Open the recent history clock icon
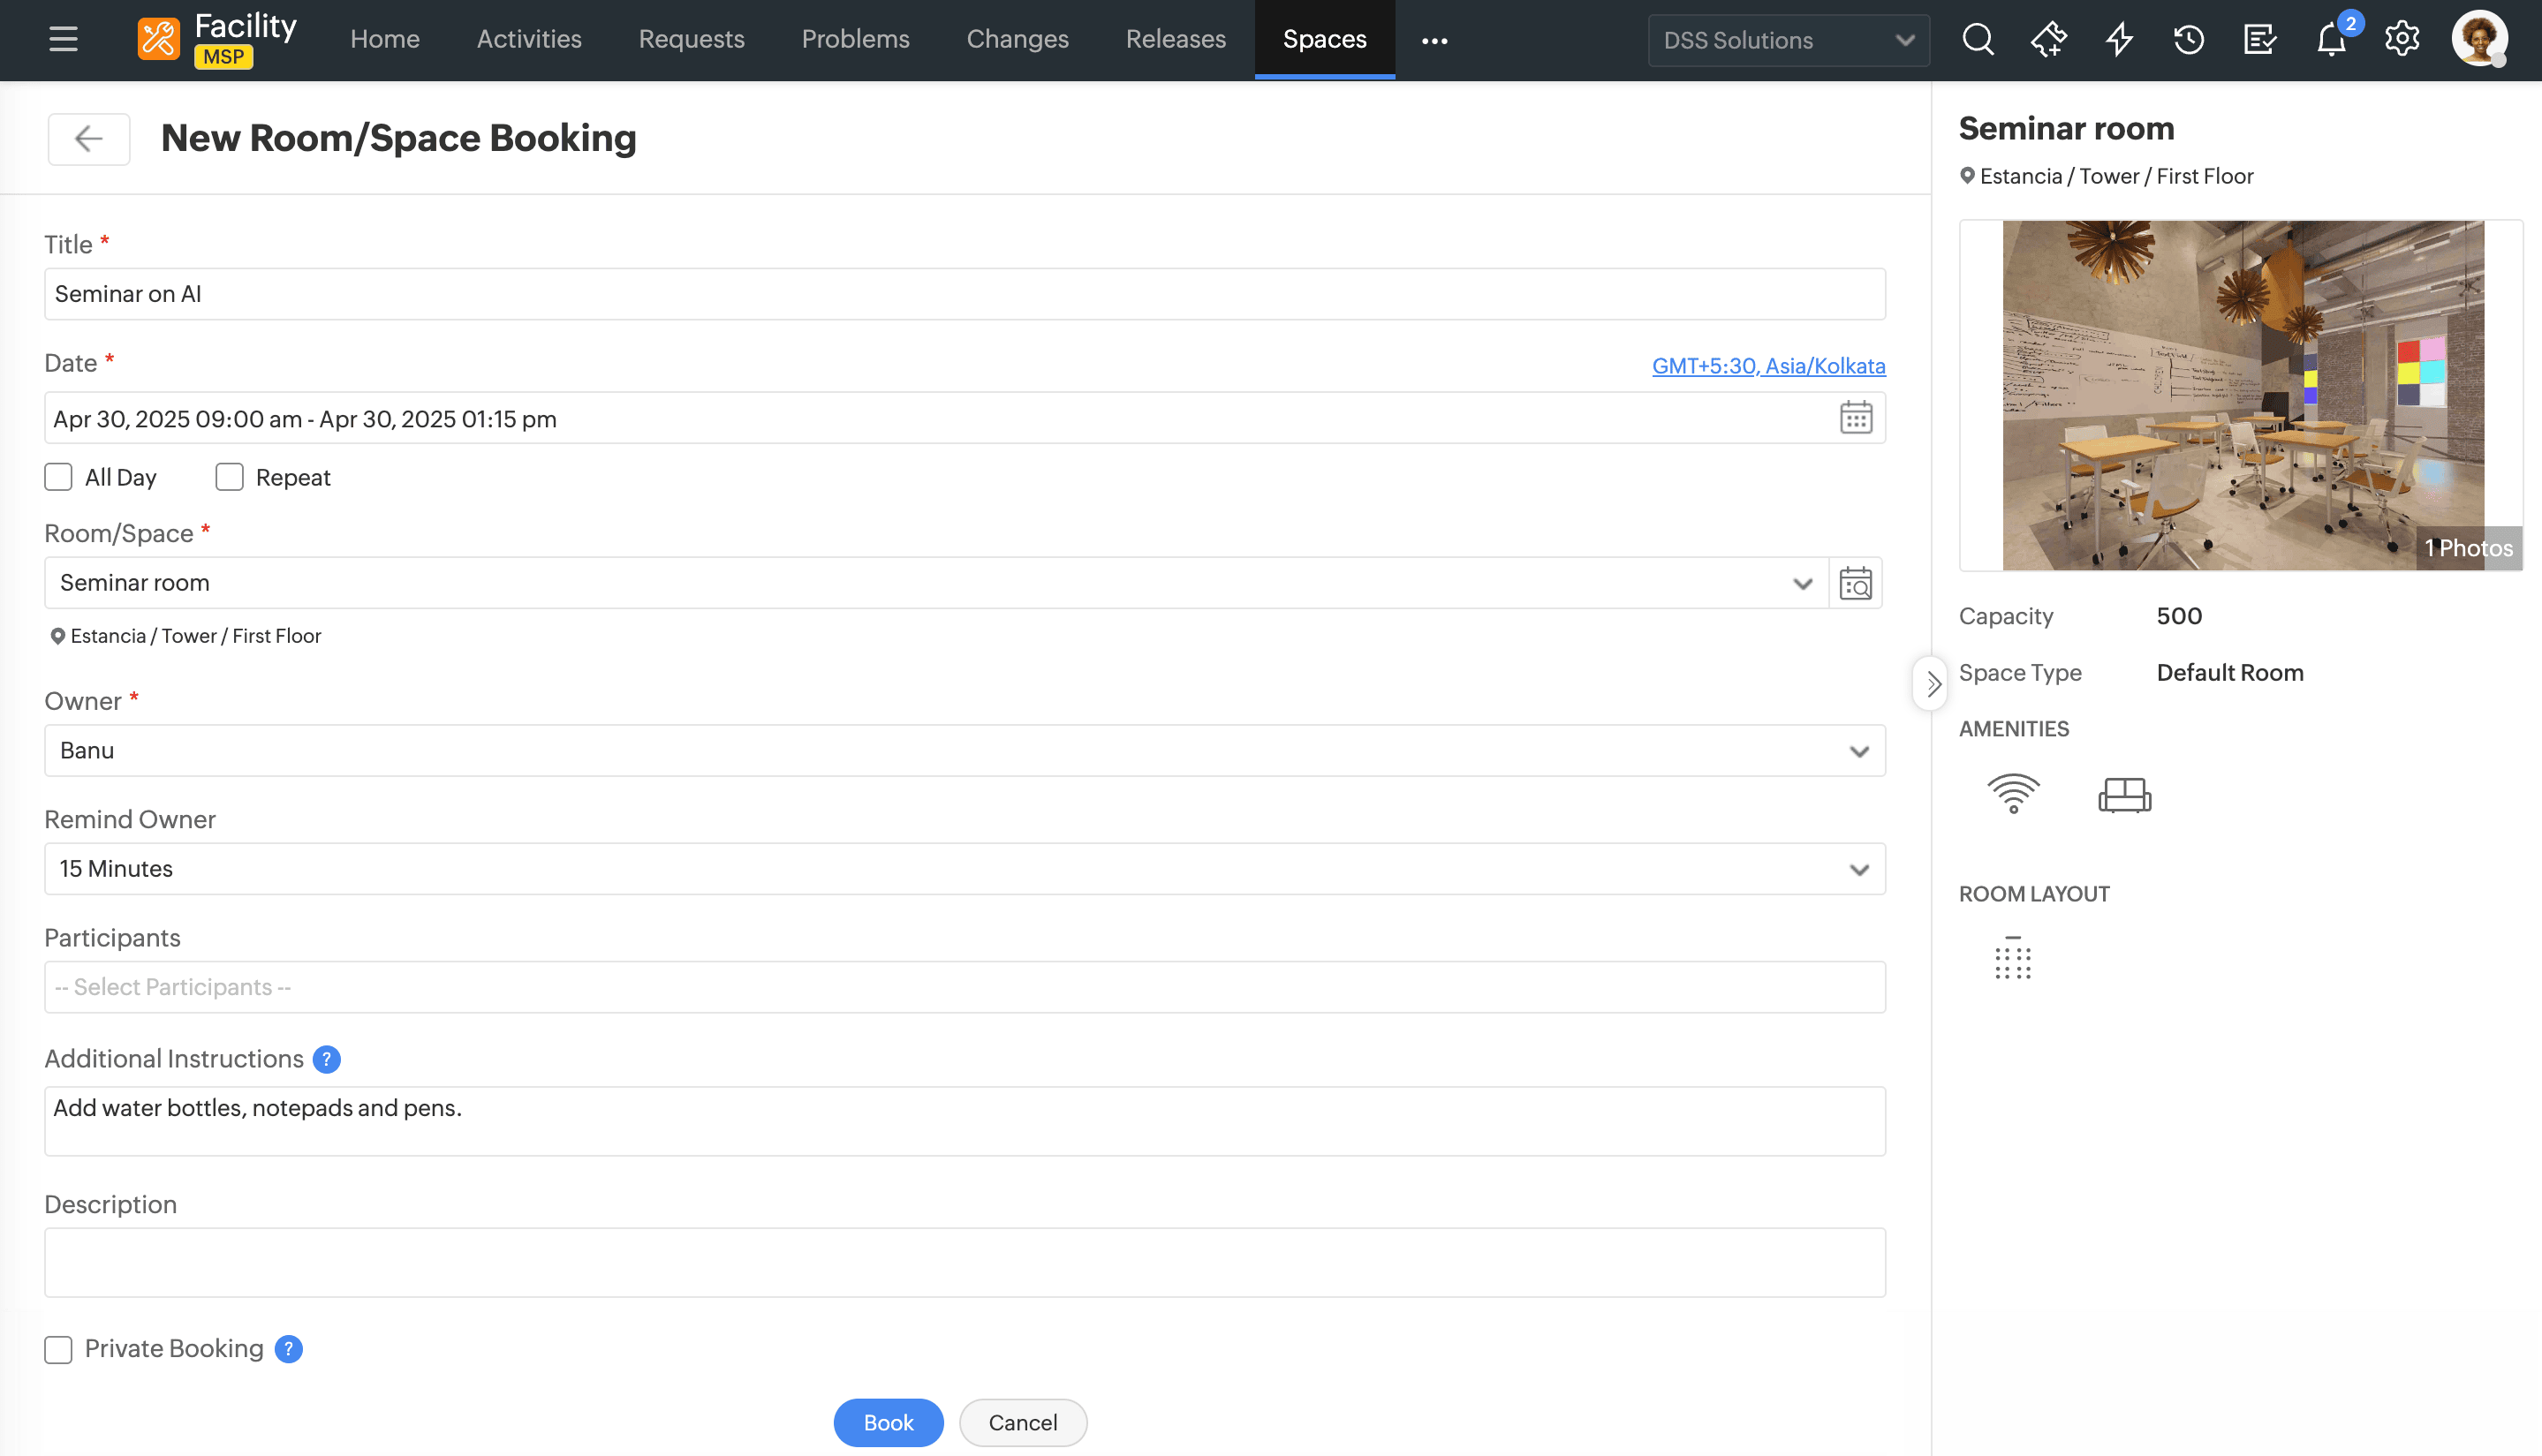The image size is (2542, 1456). point(2189,40)
